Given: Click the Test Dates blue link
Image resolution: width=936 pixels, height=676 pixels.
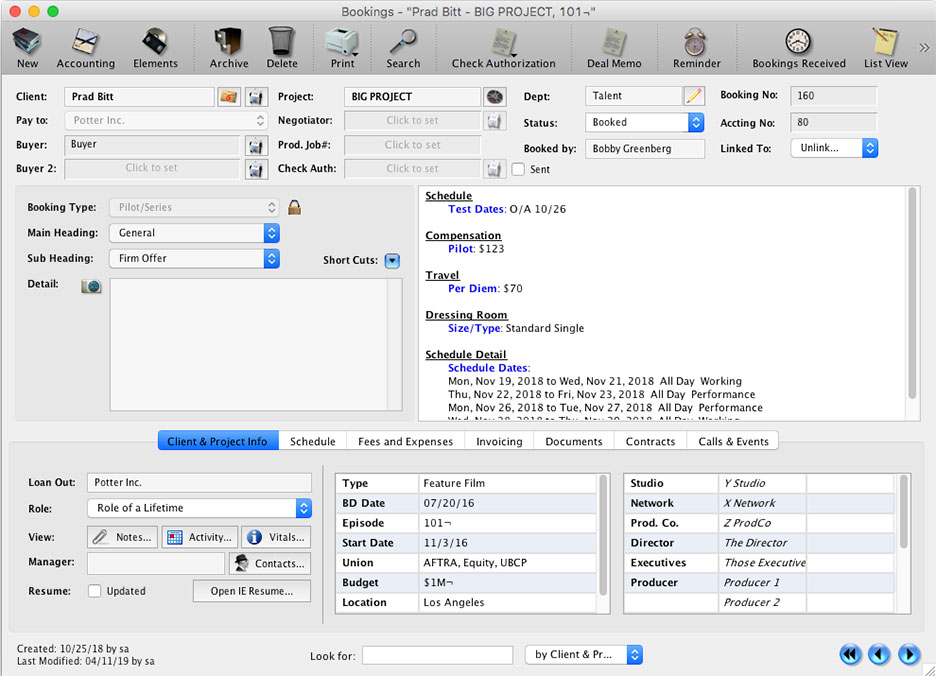Looking at the screenshot, I should tap(476, 209).
